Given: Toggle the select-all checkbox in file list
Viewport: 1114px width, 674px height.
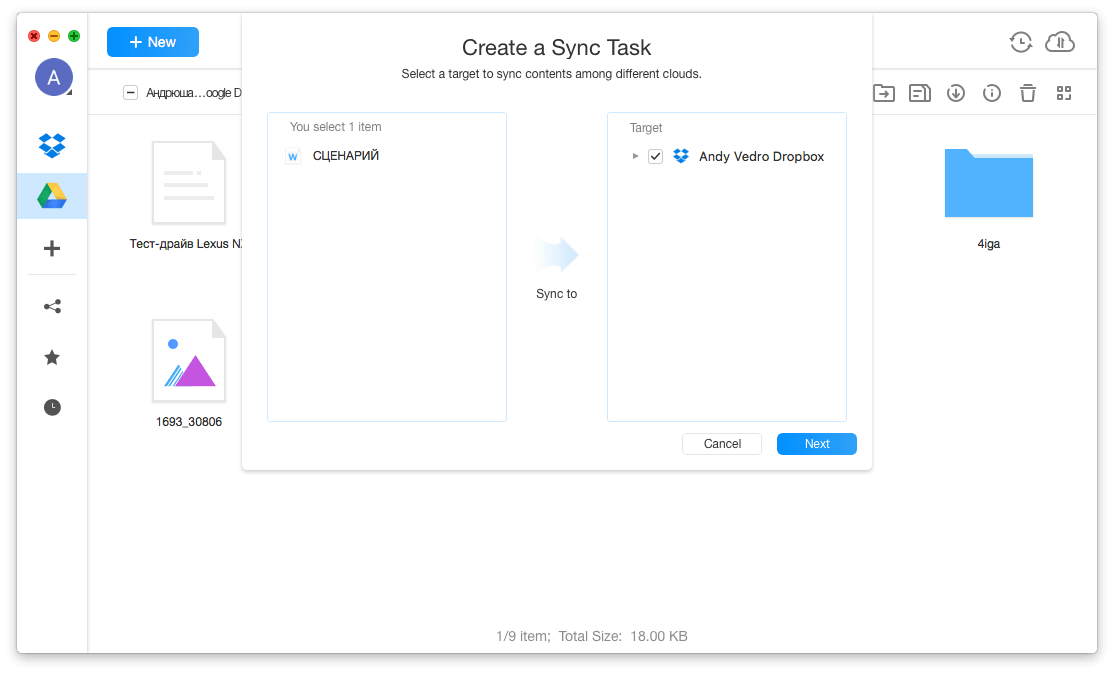Looking at the screenshot, I should tap(130, 93).
